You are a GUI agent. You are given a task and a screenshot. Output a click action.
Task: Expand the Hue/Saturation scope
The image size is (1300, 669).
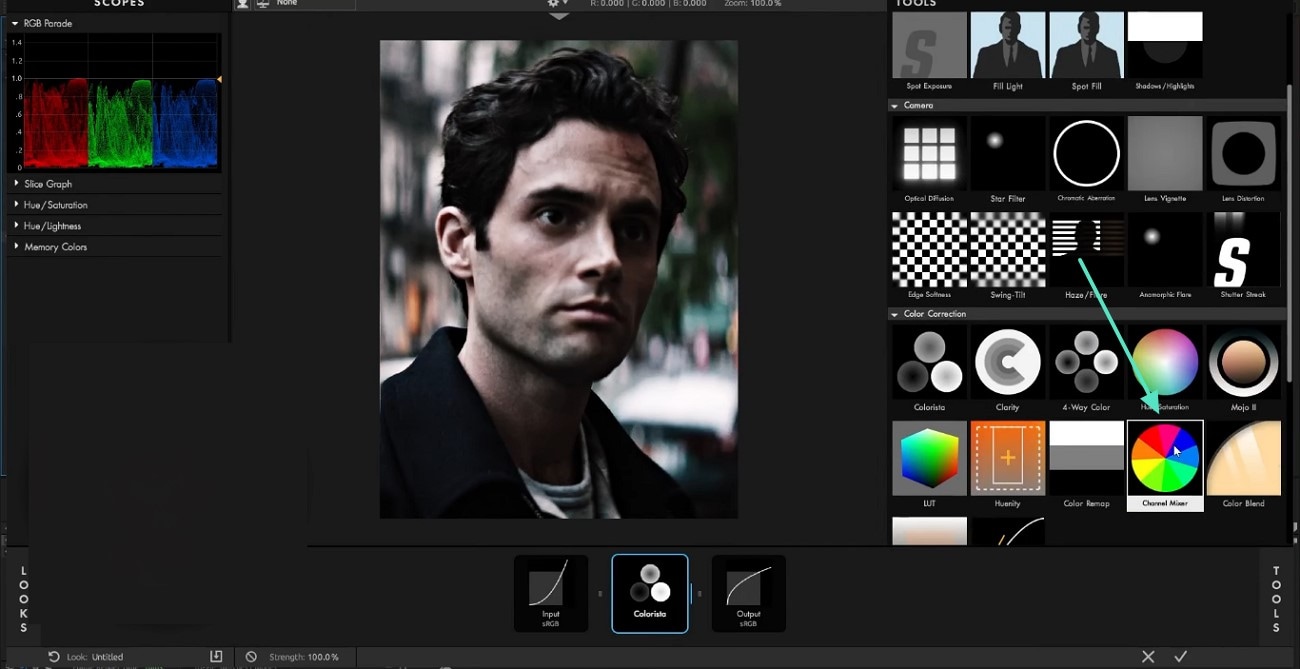pos(16,205)
